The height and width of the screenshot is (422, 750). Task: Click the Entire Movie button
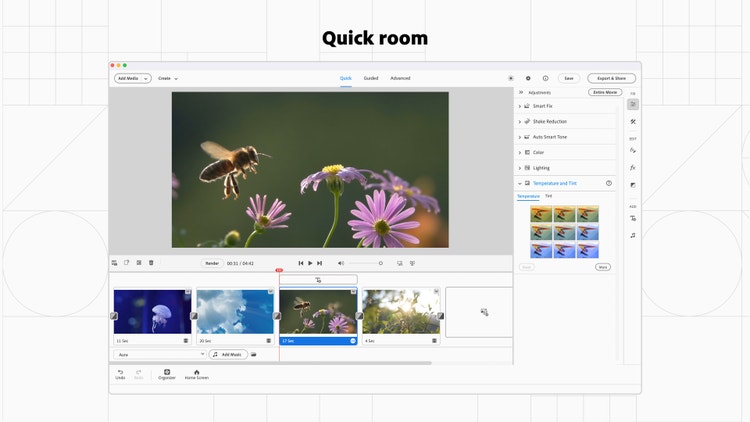605,92
